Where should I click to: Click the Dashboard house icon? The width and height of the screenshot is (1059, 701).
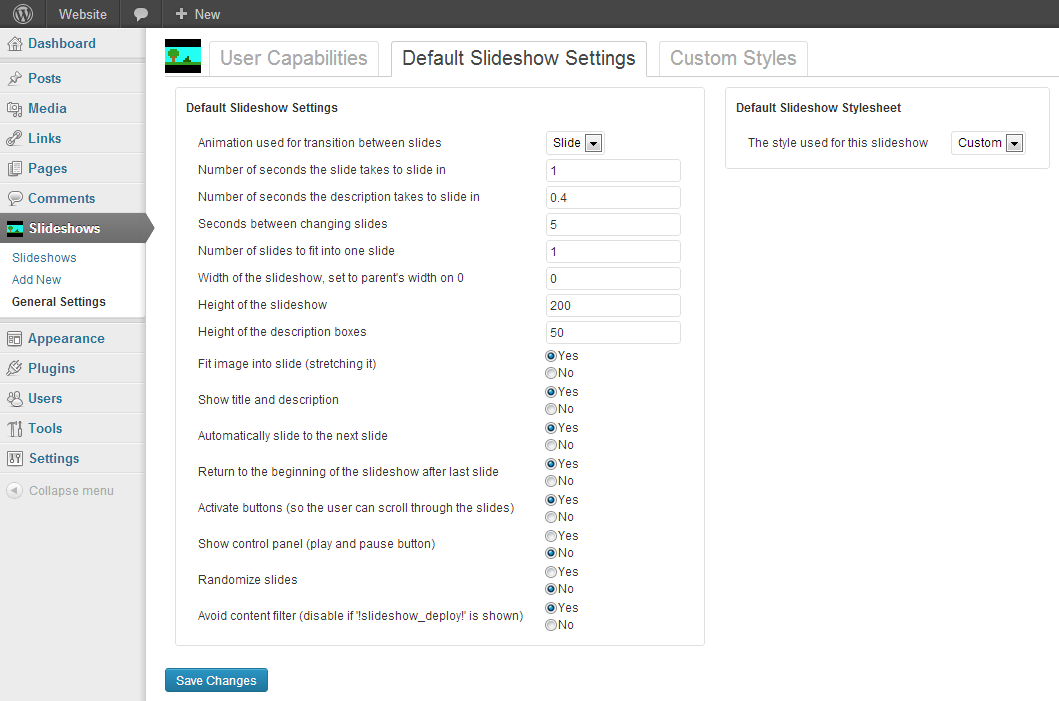(14, 44)
